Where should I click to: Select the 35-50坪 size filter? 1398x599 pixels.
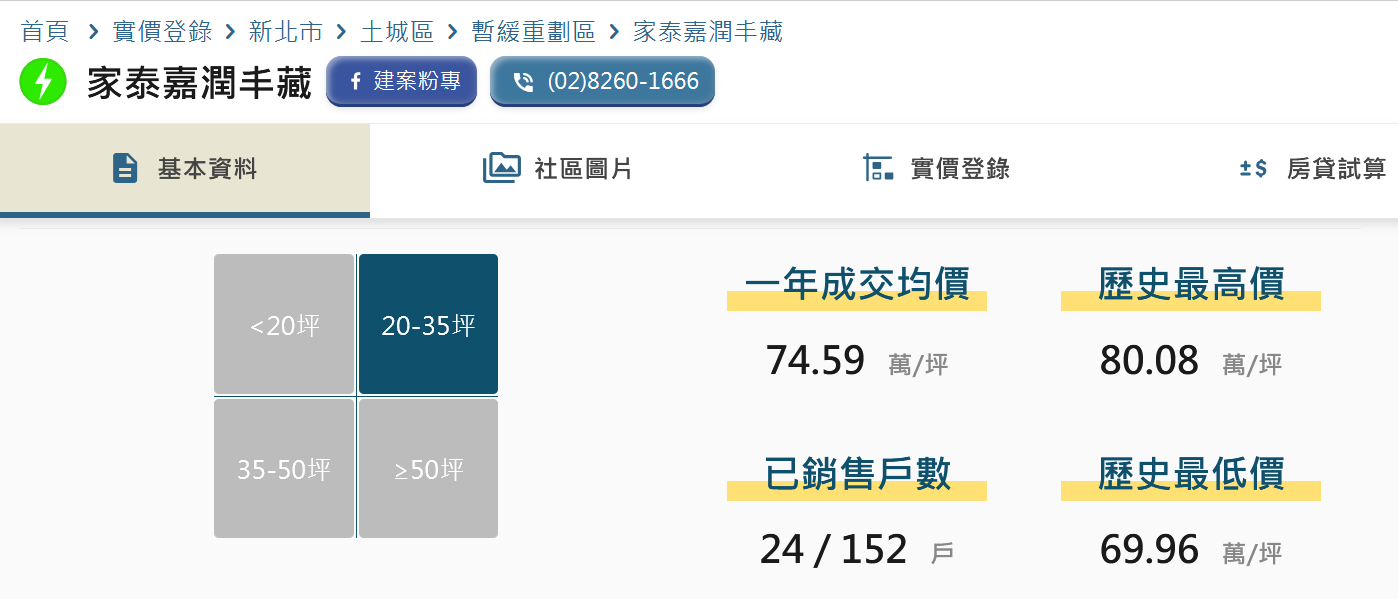(x=284, y=469)
